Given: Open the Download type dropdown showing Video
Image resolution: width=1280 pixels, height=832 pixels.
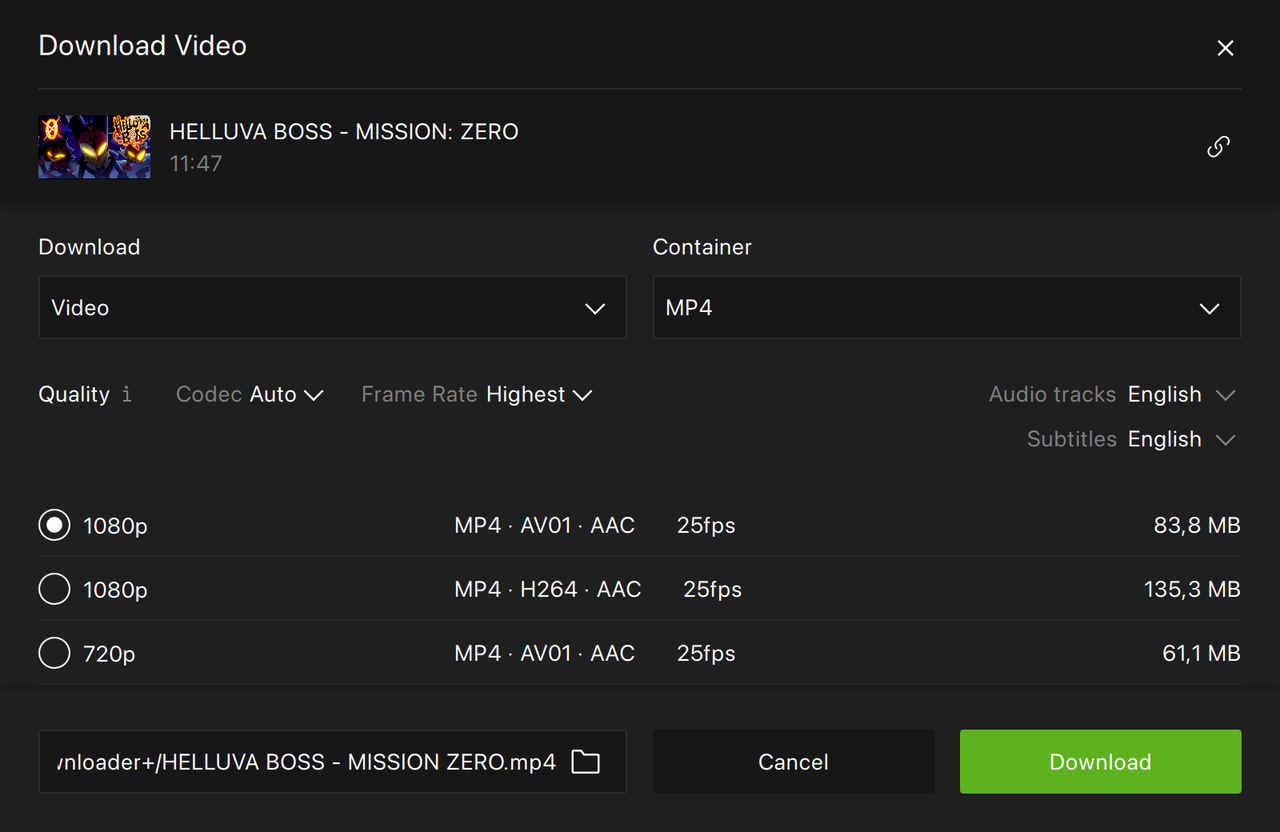Looking at the screenshot, I should pos(332,308).
